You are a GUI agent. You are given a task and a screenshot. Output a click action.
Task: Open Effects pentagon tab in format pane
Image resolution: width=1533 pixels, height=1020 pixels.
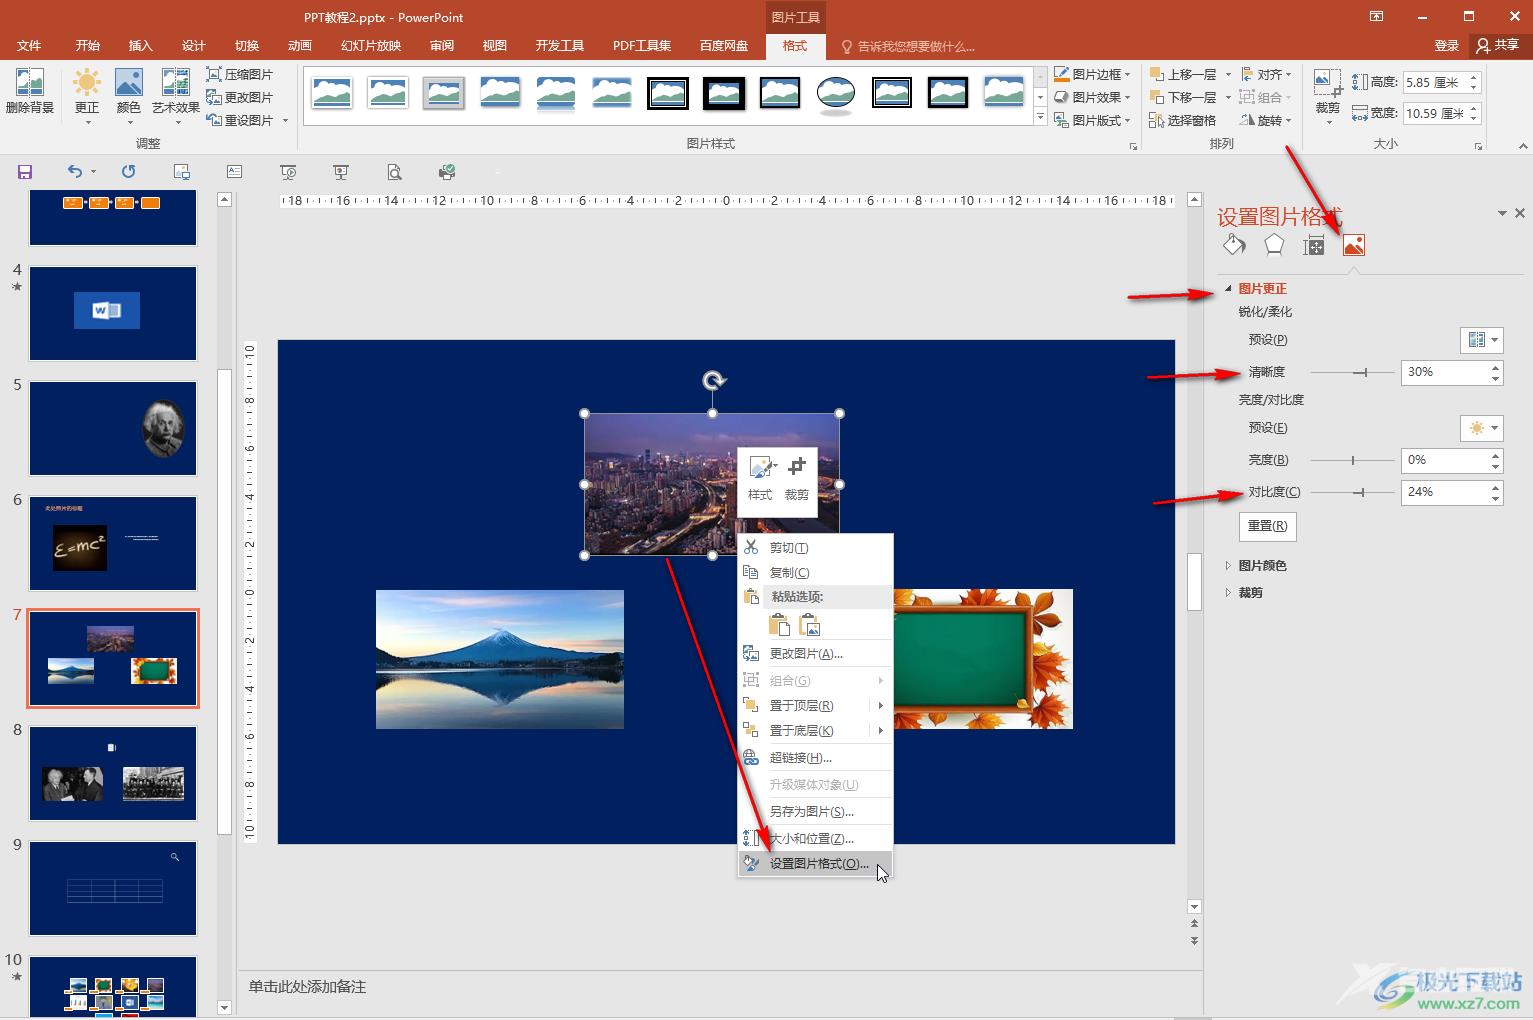click(1274, 245)
